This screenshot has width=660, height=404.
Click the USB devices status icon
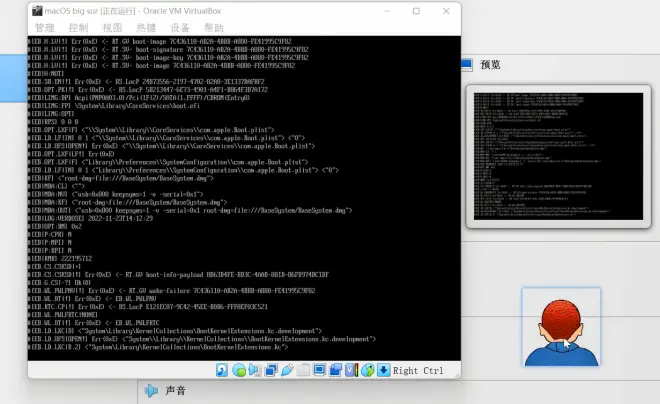(x=287, y=370)
